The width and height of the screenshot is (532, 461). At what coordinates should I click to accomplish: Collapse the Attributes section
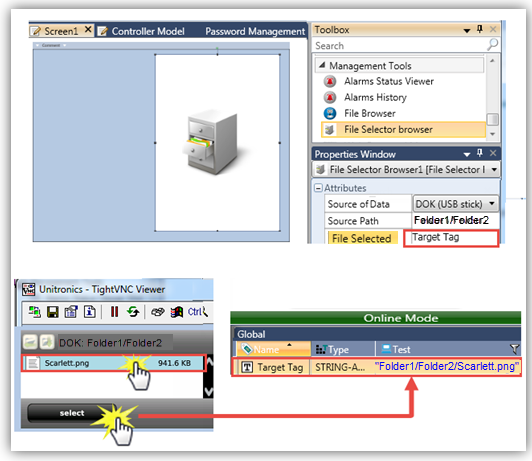pos(318,188)
